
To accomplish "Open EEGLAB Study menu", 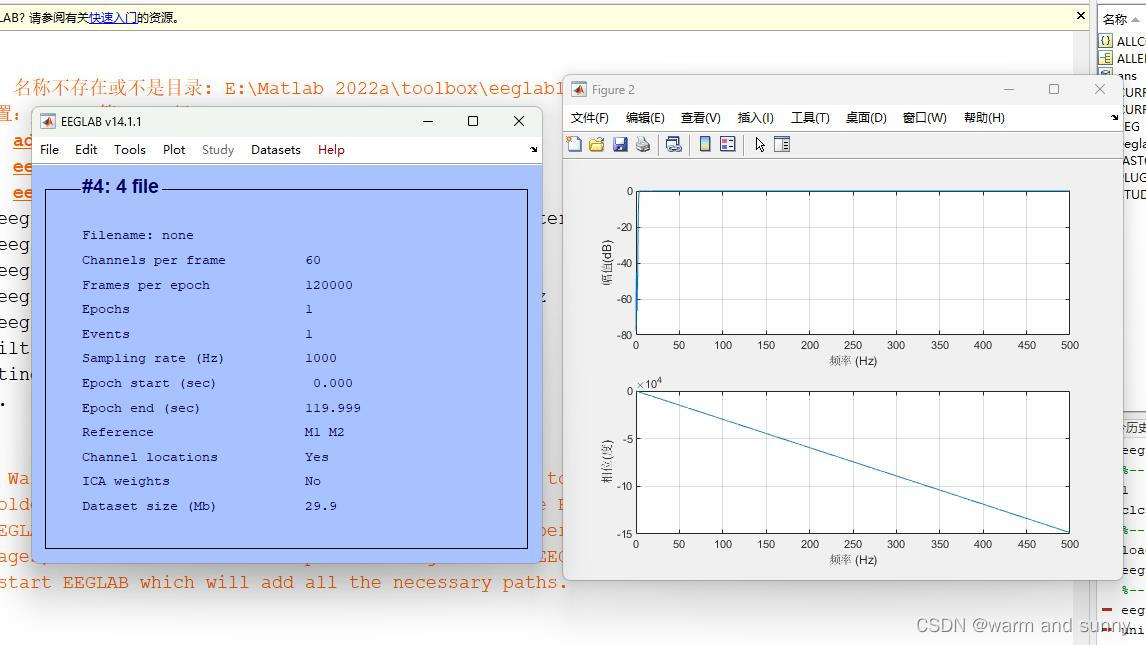I will (218, 150).
